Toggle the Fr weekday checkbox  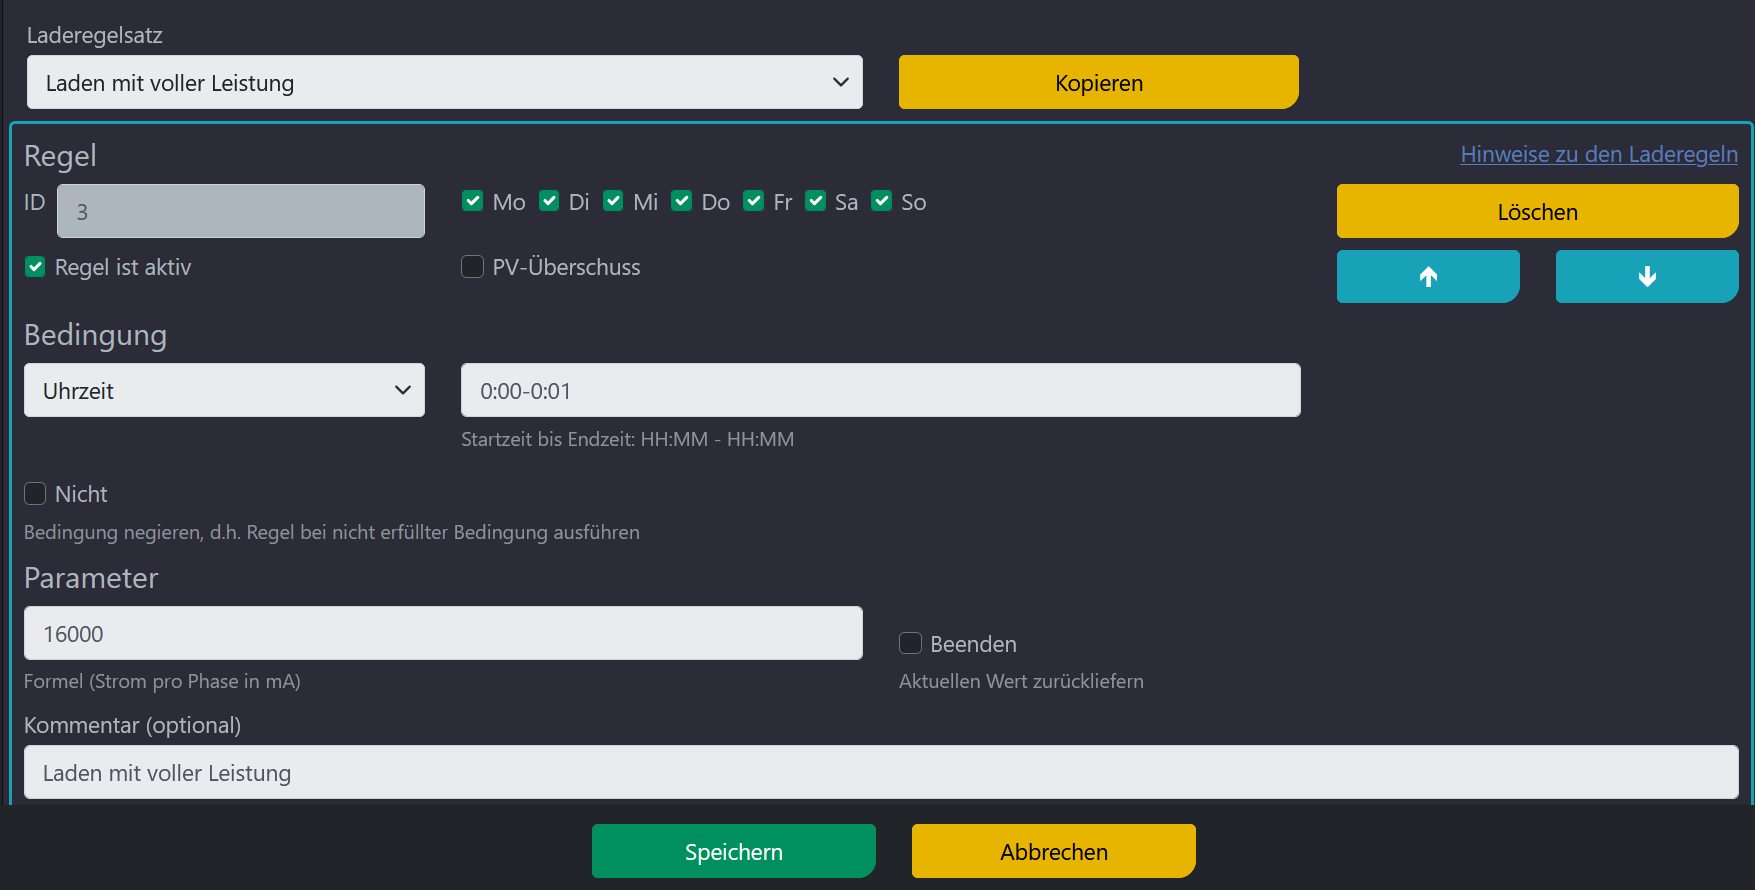pyautogui.click(x=754, y=201)
